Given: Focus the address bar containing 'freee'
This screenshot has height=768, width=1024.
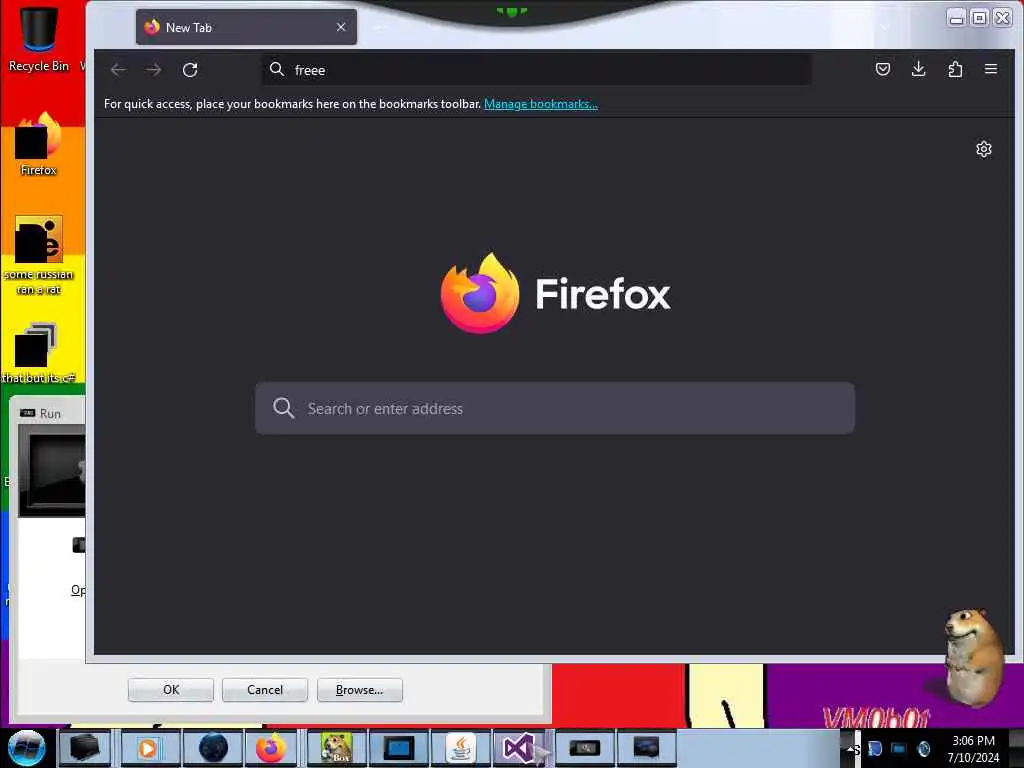Looking at the screenshot, I should click(x=537, y=69).
